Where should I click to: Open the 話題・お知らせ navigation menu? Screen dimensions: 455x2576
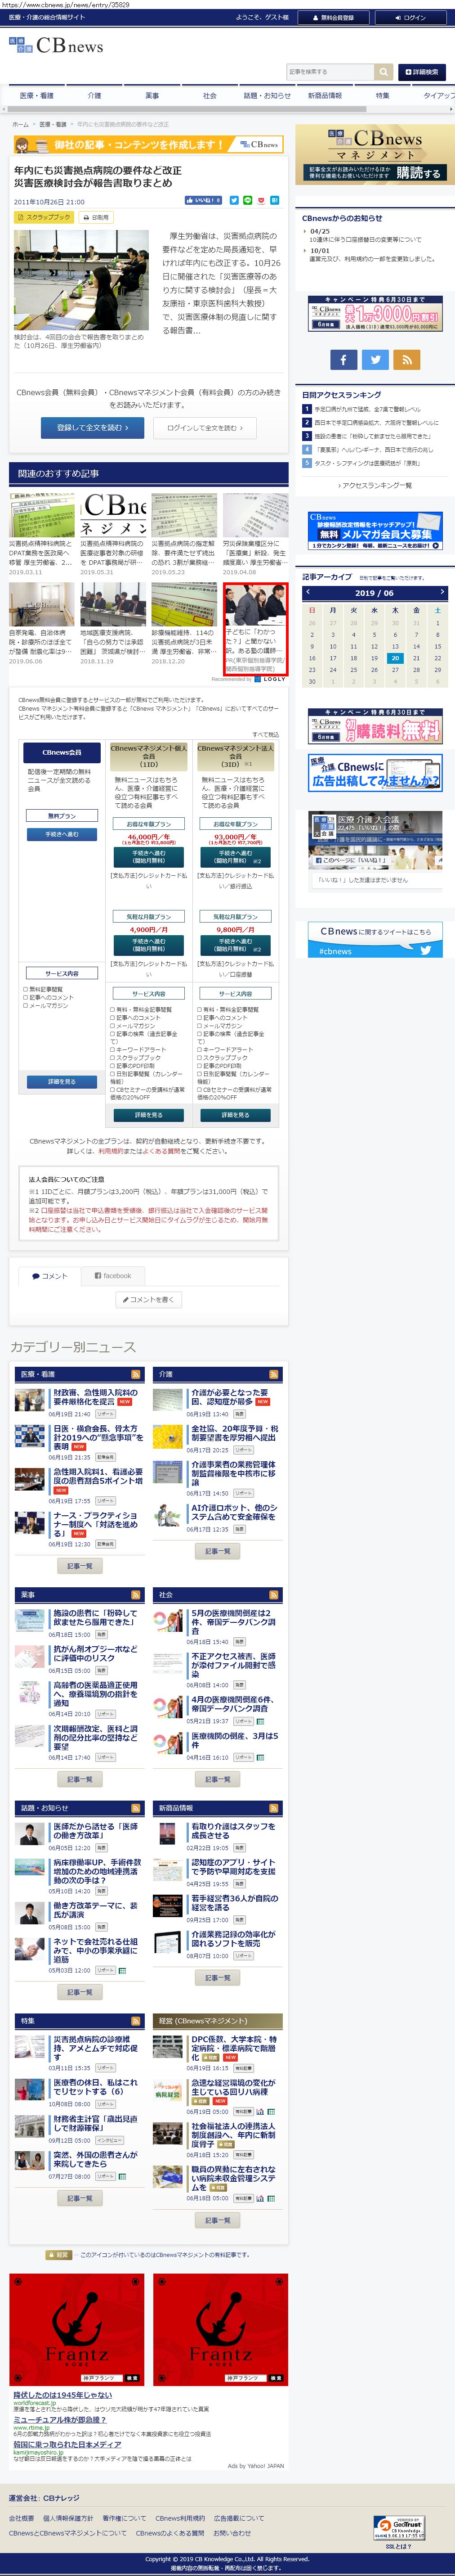[267, 95]
